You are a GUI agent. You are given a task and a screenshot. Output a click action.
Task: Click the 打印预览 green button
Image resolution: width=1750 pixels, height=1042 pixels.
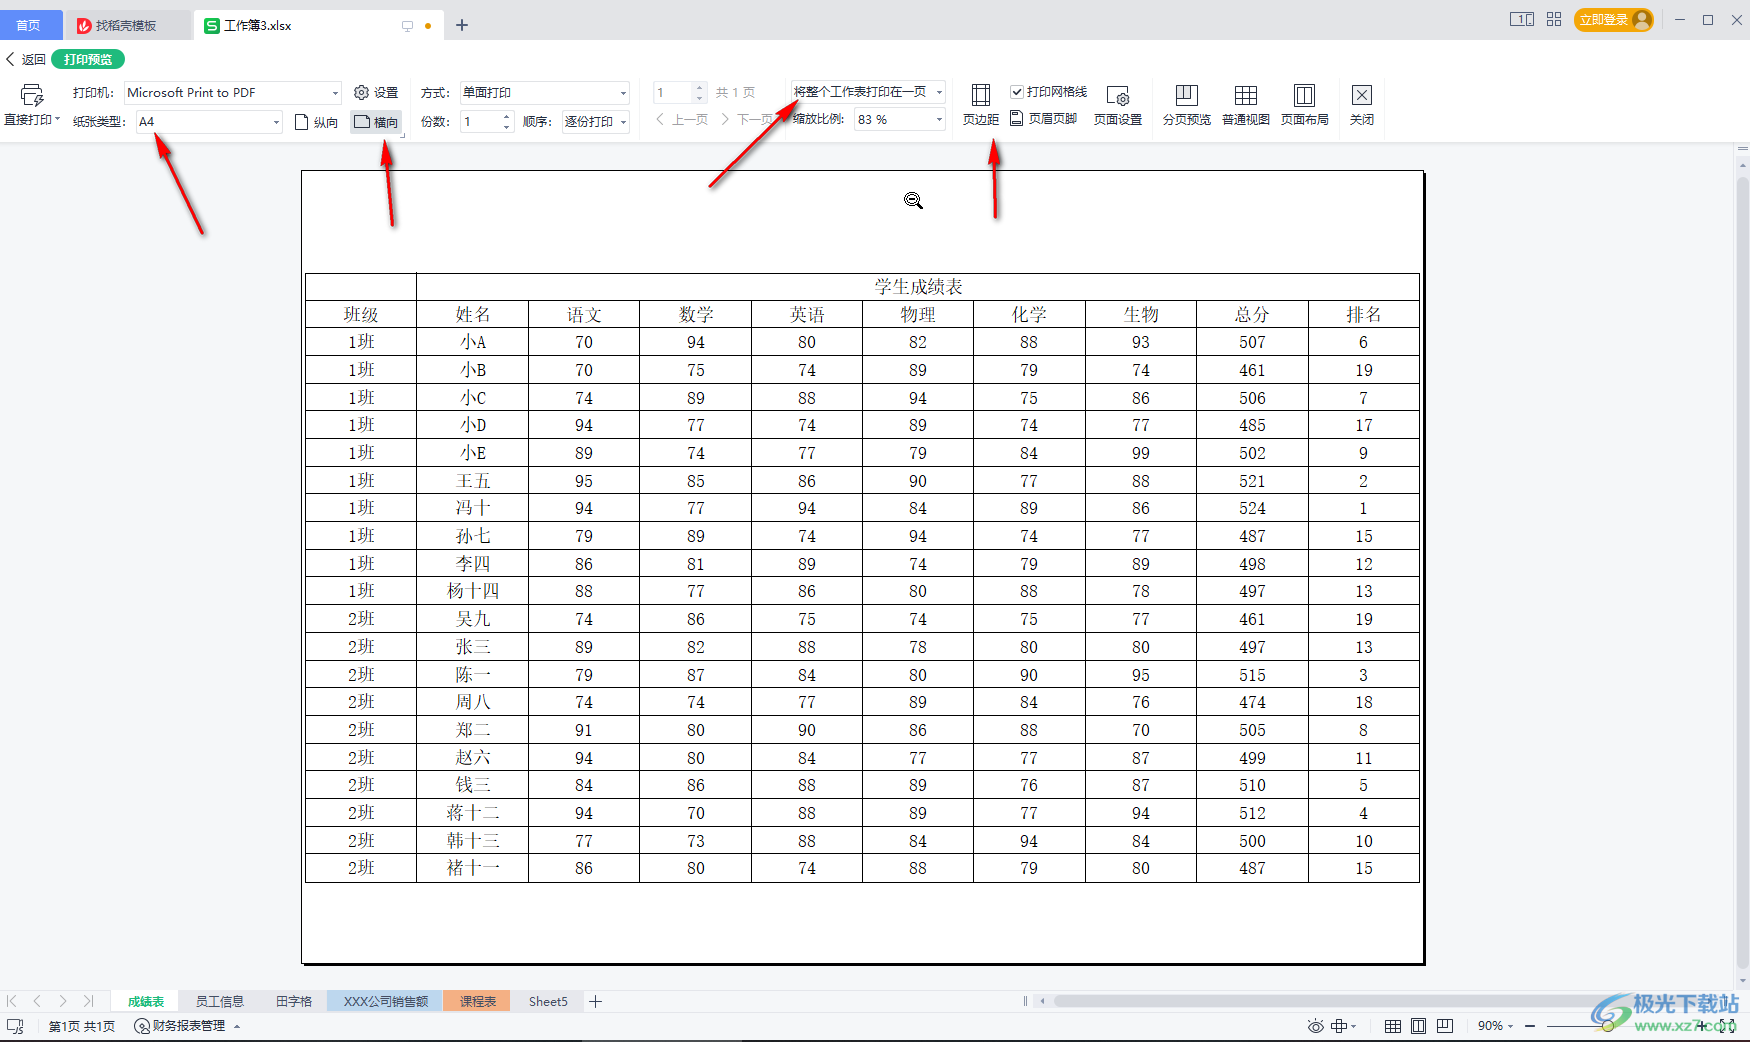(x=88, y=60)
